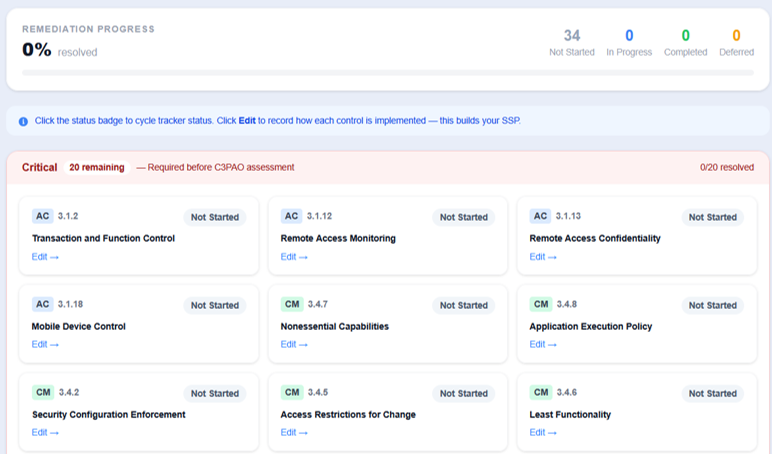Click the 0 Deferred counter
Viewport: 772px width, 454px height.
point(736,43)
